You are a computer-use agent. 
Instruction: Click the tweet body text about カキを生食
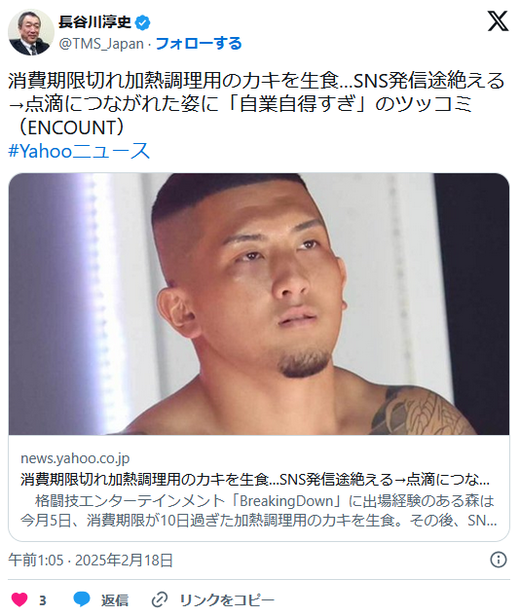coord(256,104)
